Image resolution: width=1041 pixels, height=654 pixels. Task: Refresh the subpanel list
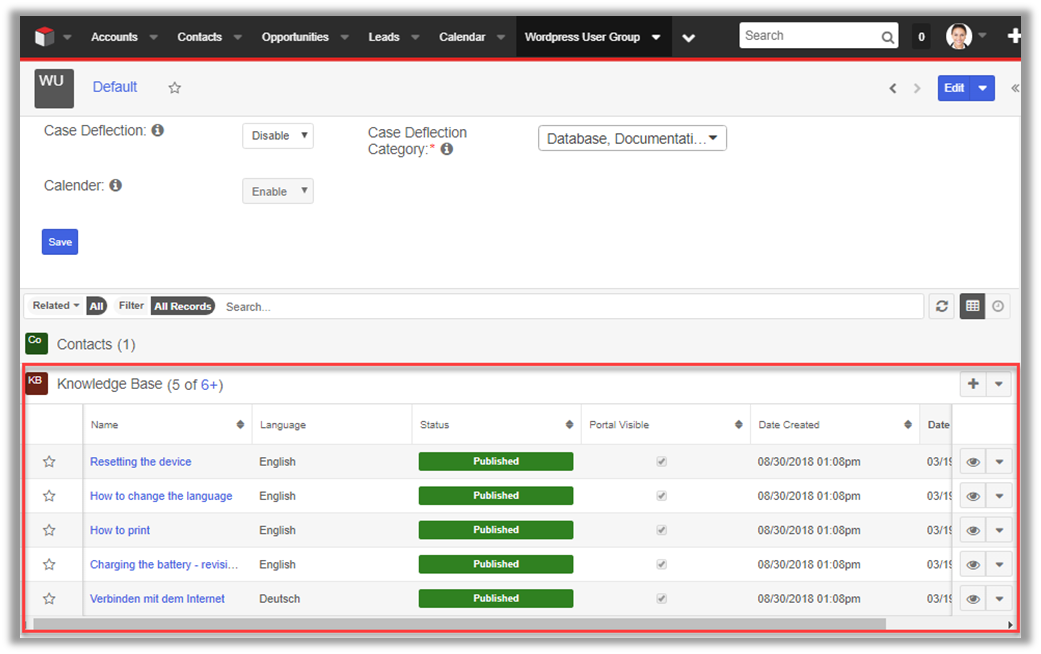941,307
